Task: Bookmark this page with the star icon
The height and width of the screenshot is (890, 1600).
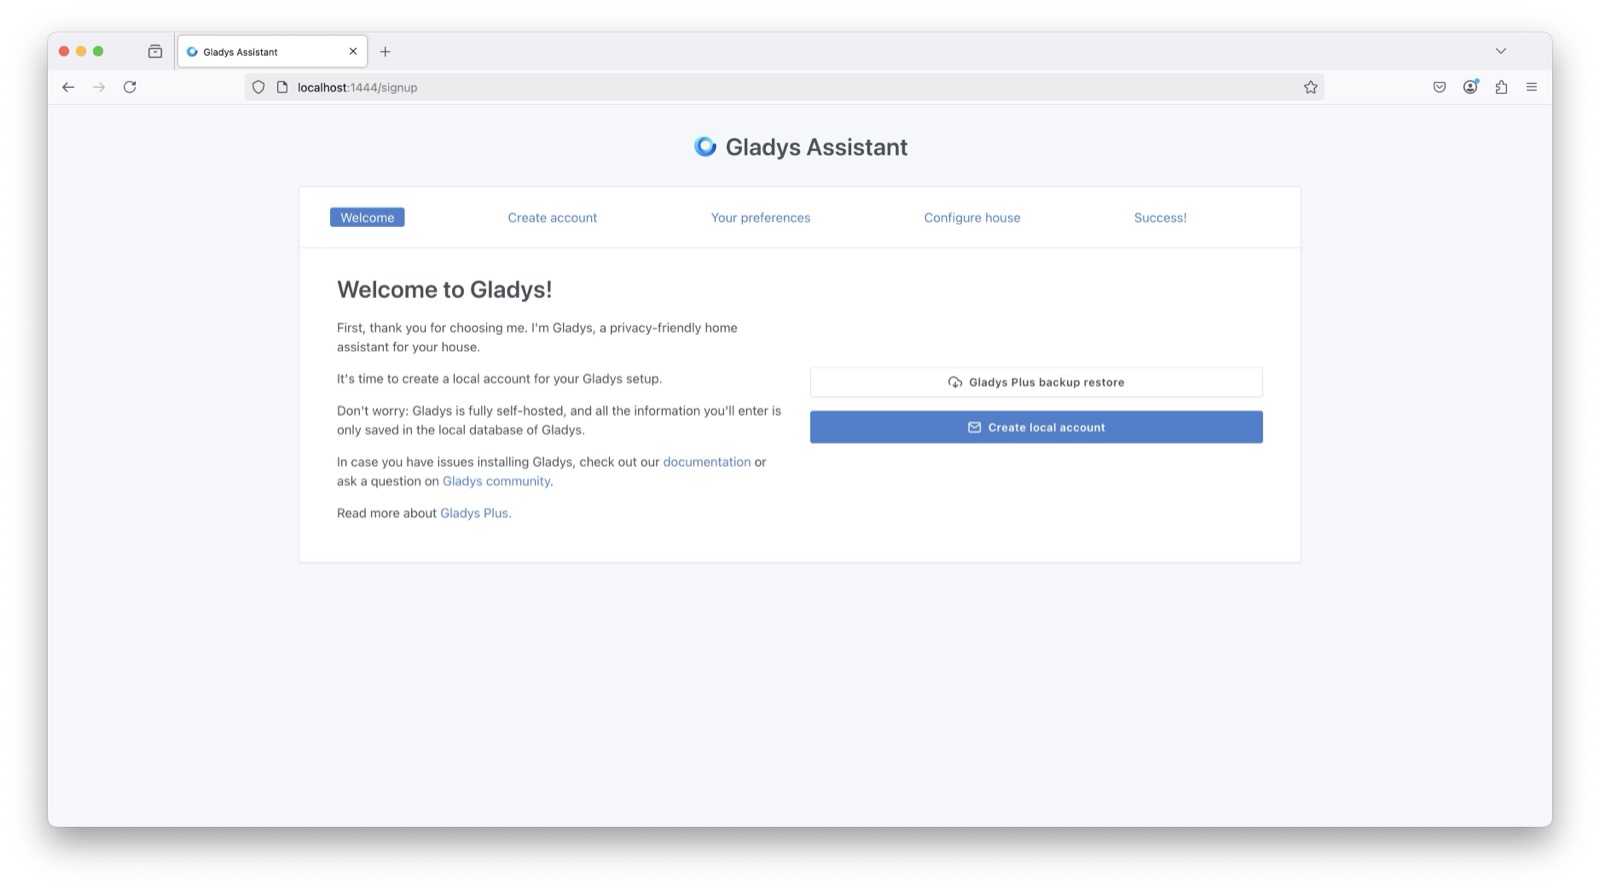Action: [1310, 87]
